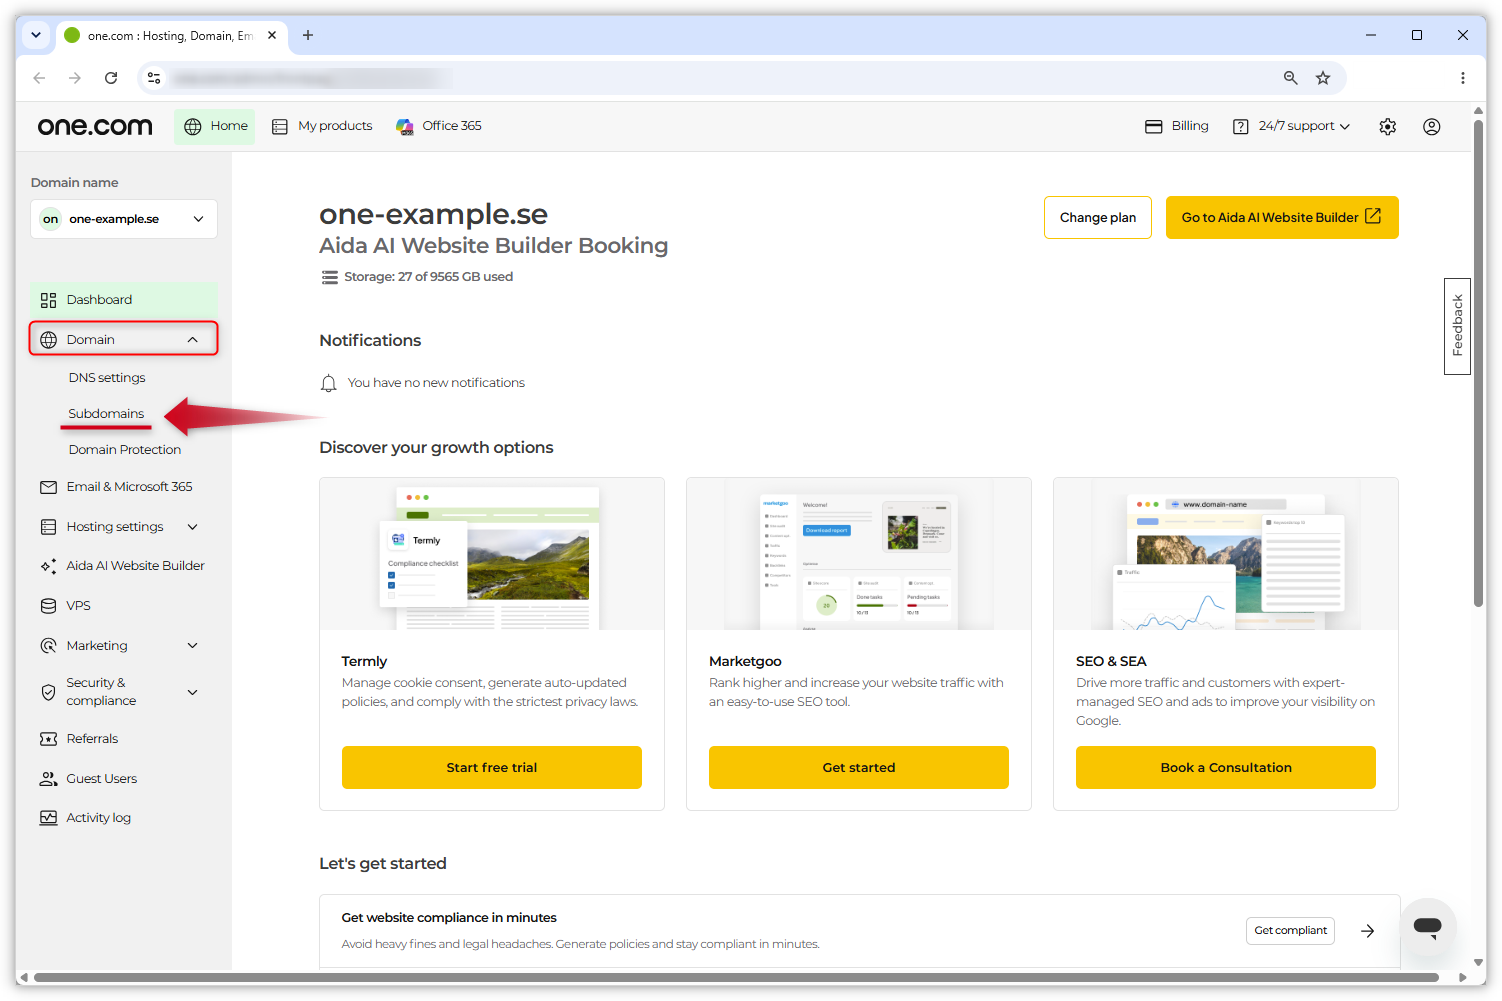This screenshot has height=1001, width=1502.
Task: Go back in browser history
Action: tap(39, 78)
